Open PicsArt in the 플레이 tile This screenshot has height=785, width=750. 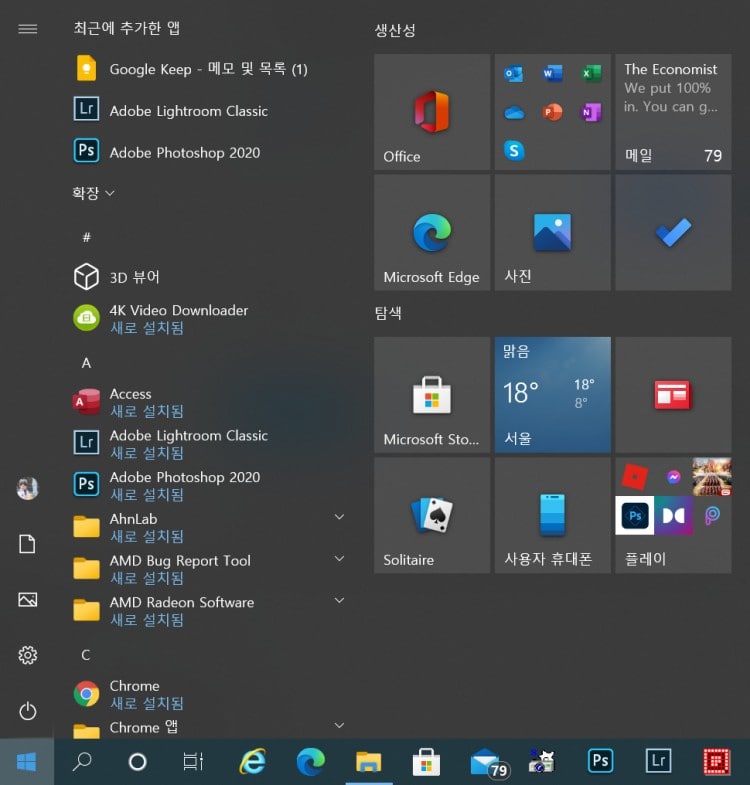coord(712,515)
